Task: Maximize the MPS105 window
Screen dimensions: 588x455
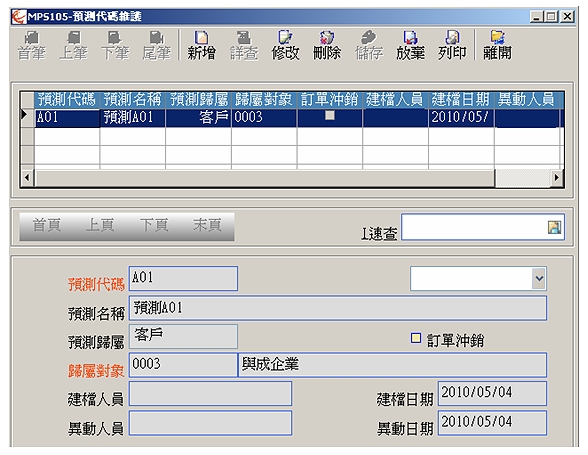Action: pos(552,17)
